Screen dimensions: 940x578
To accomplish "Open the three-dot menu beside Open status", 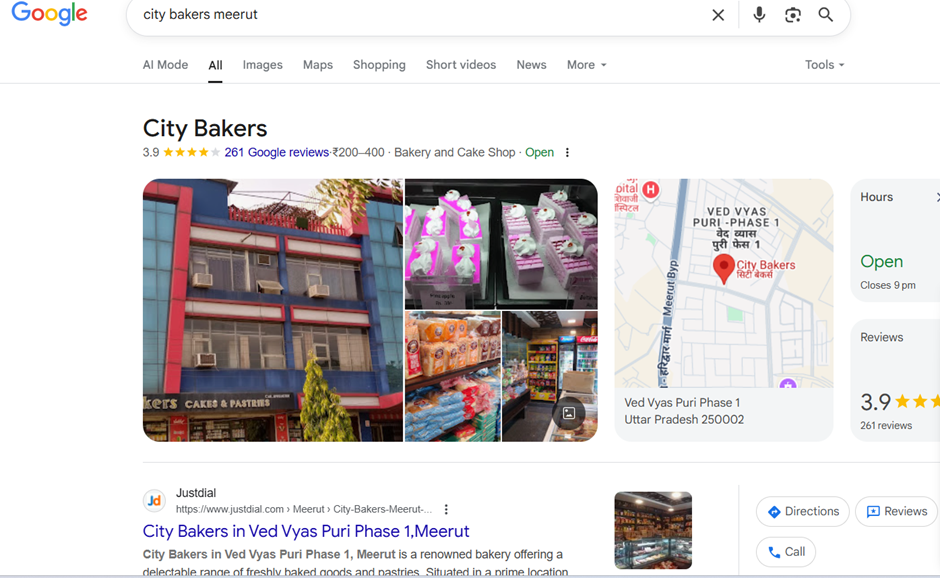I will 567,152.
